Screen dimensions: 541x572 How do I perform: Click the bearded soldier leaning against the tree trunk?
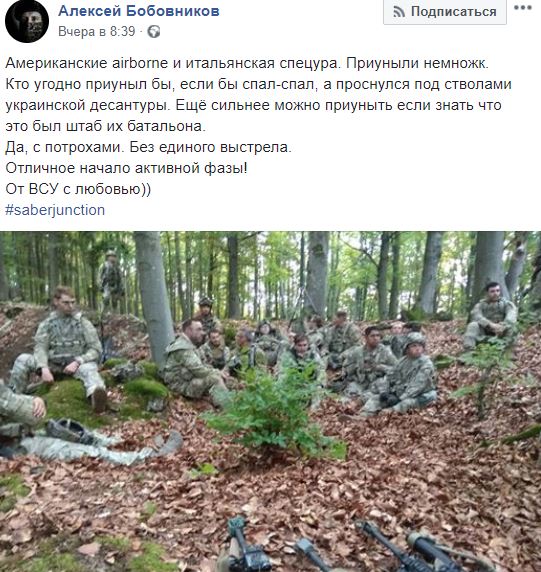coord(192,359)
